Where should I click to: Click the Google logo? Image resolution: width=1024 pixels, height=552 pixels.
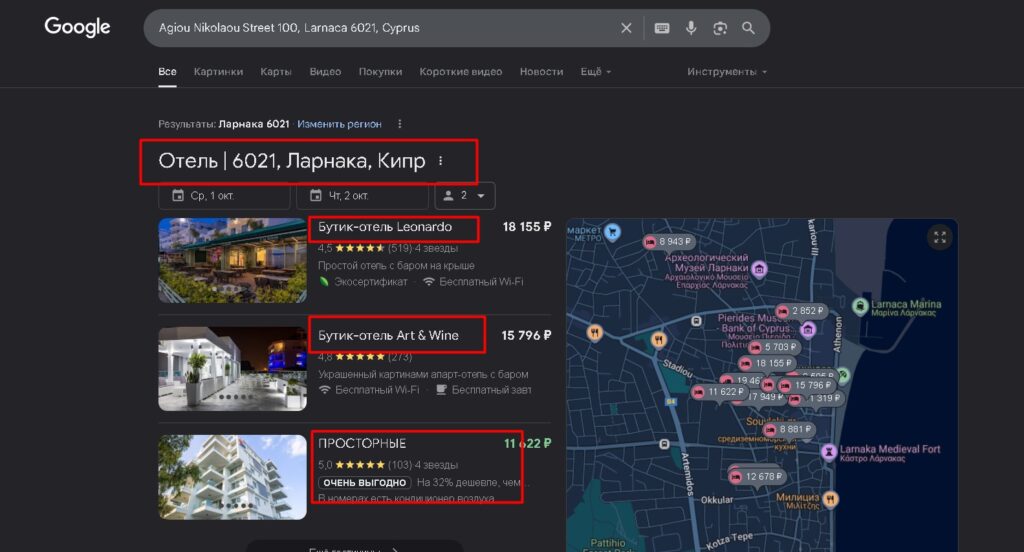point(77,28)
